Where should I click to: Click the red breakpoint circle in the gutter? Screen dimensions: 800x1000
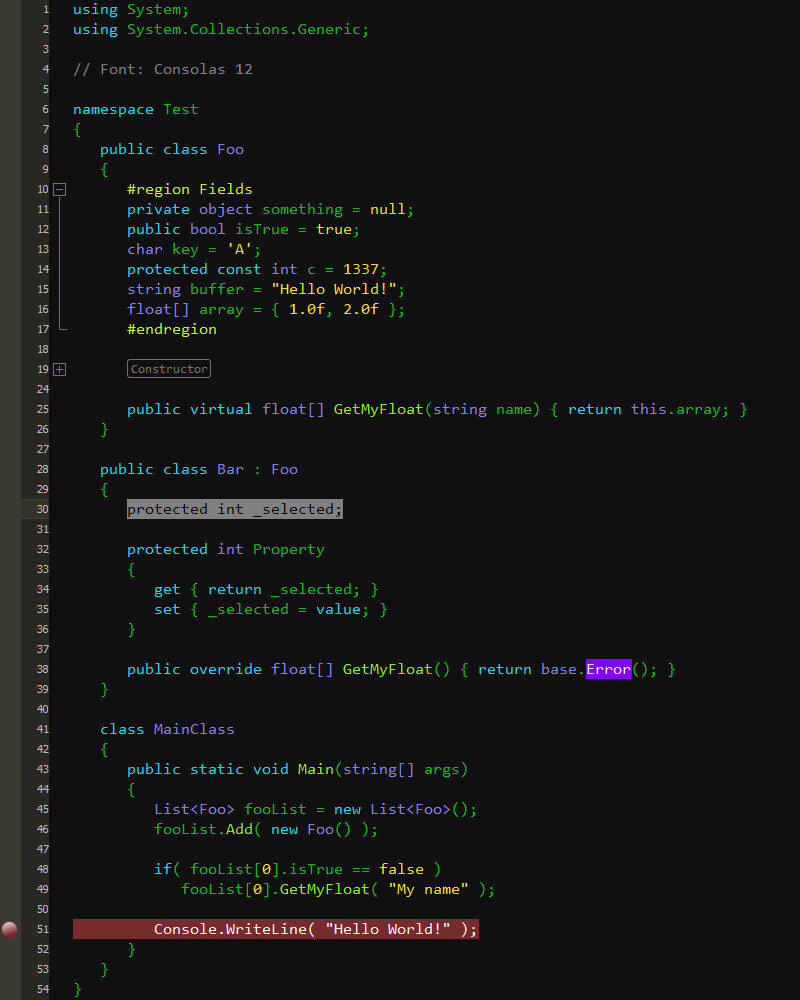click(x=10, y=928)
